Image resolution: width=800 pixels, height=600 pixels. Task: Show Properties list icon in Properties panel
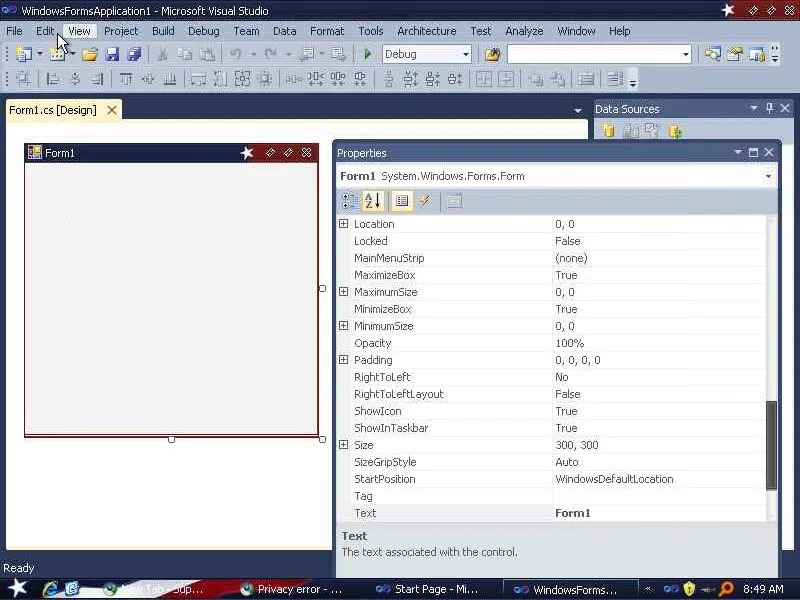pos(402,201)
